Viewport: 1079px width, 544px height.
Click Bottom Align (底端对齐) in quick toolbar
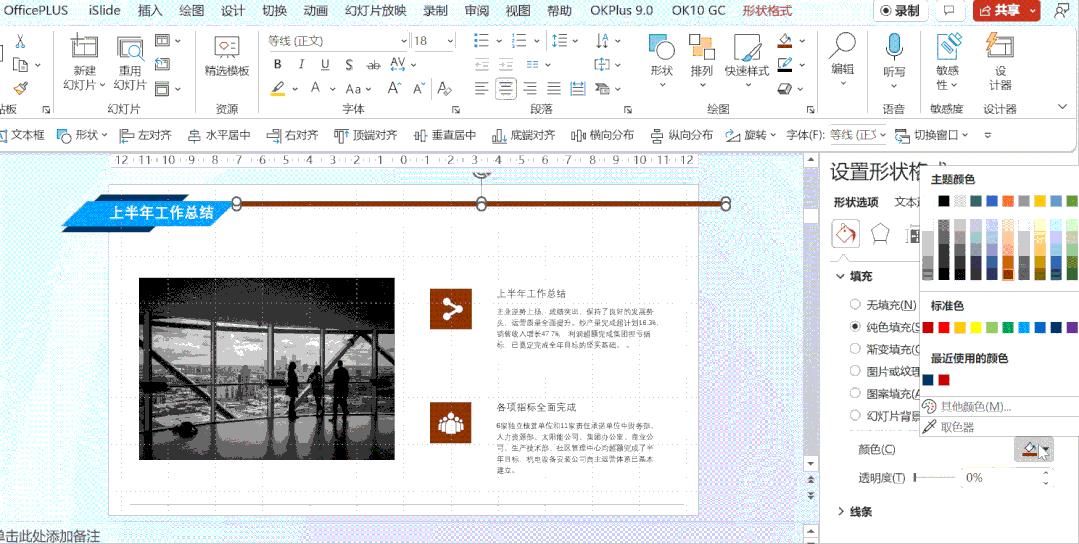coord(524,135)
